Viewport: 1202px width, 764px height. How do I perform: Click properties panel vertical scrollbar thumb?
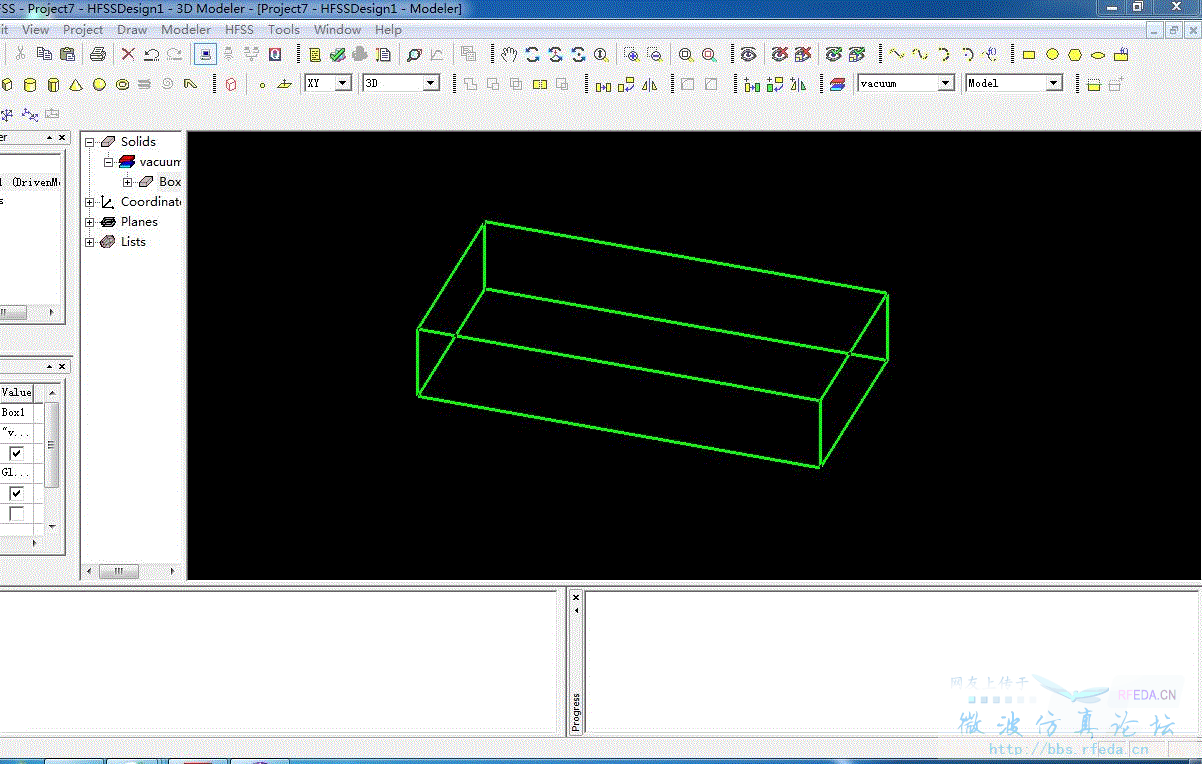52,444
